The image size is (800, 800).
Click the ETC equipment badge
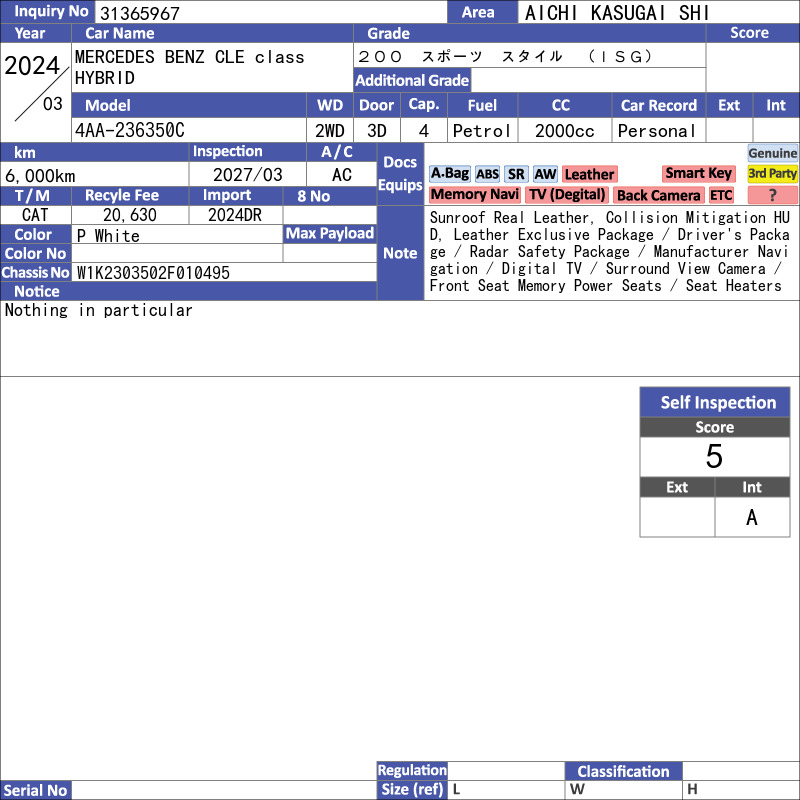[721, 195]
